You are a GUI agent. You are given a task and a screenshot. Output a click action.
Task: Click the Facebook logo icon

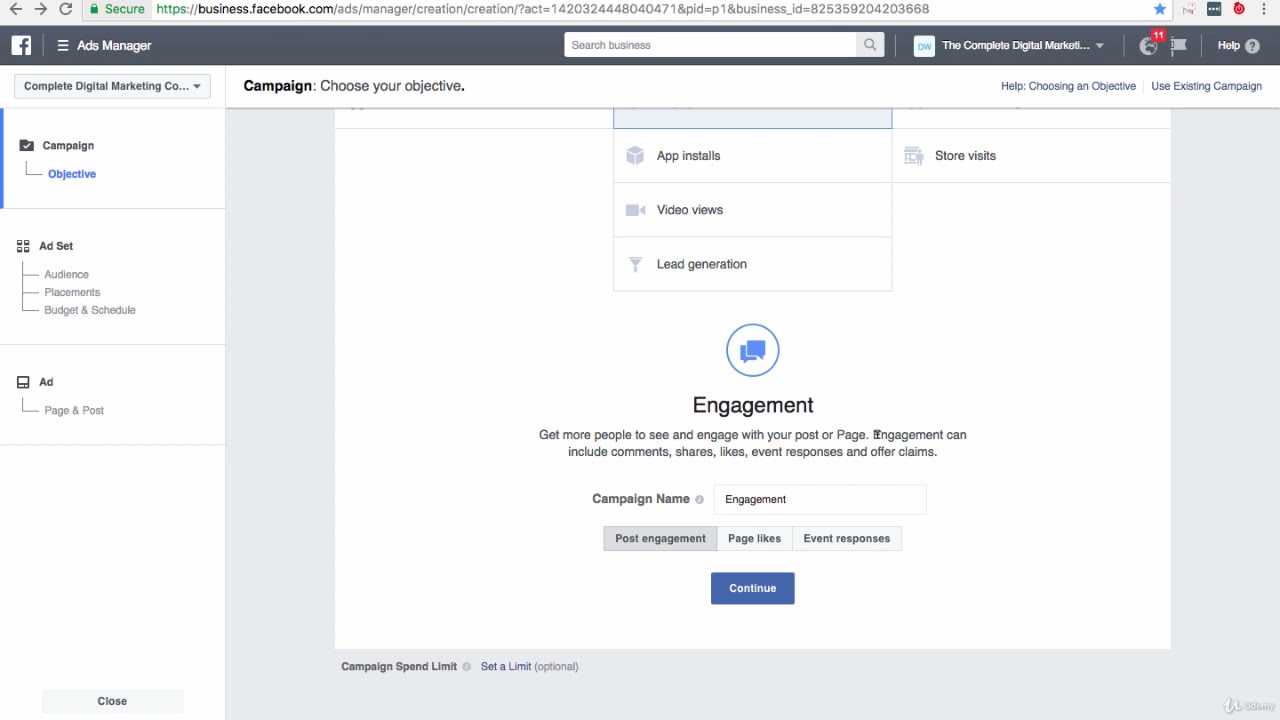[x=21, y=45]
